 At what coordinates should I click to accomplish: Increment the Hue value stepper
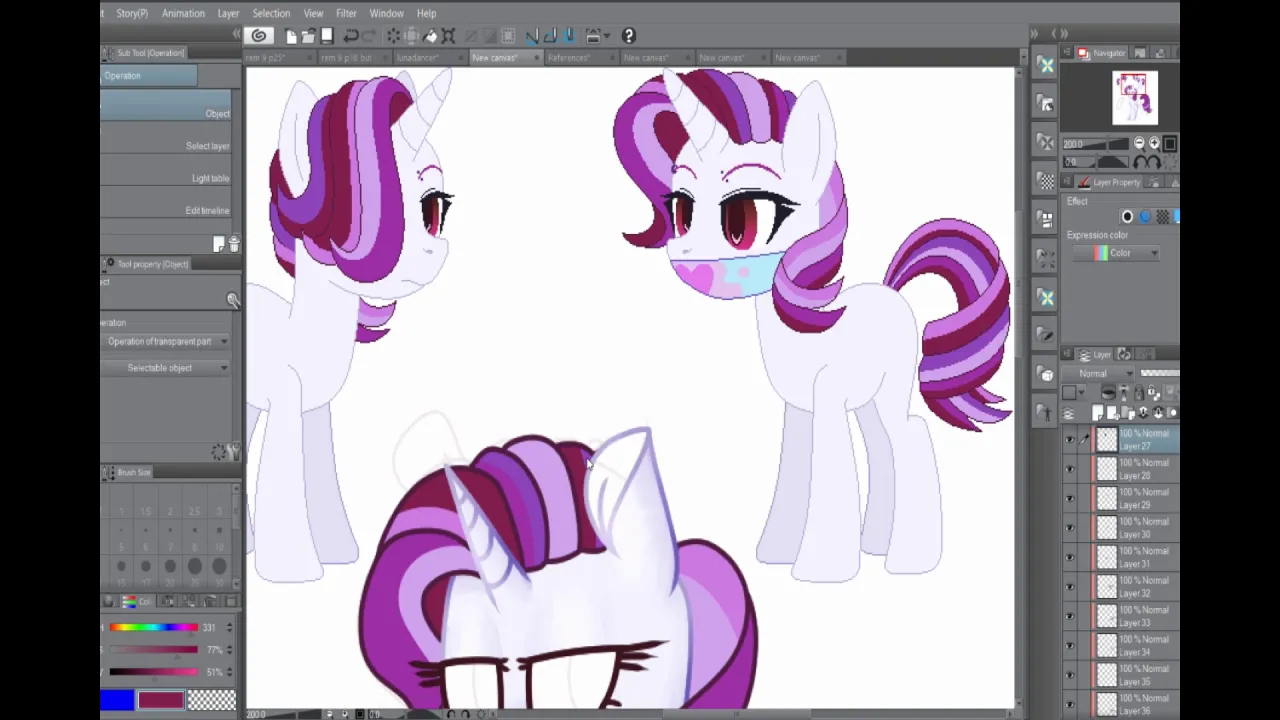pyautogui.click(x=229, y=624)
